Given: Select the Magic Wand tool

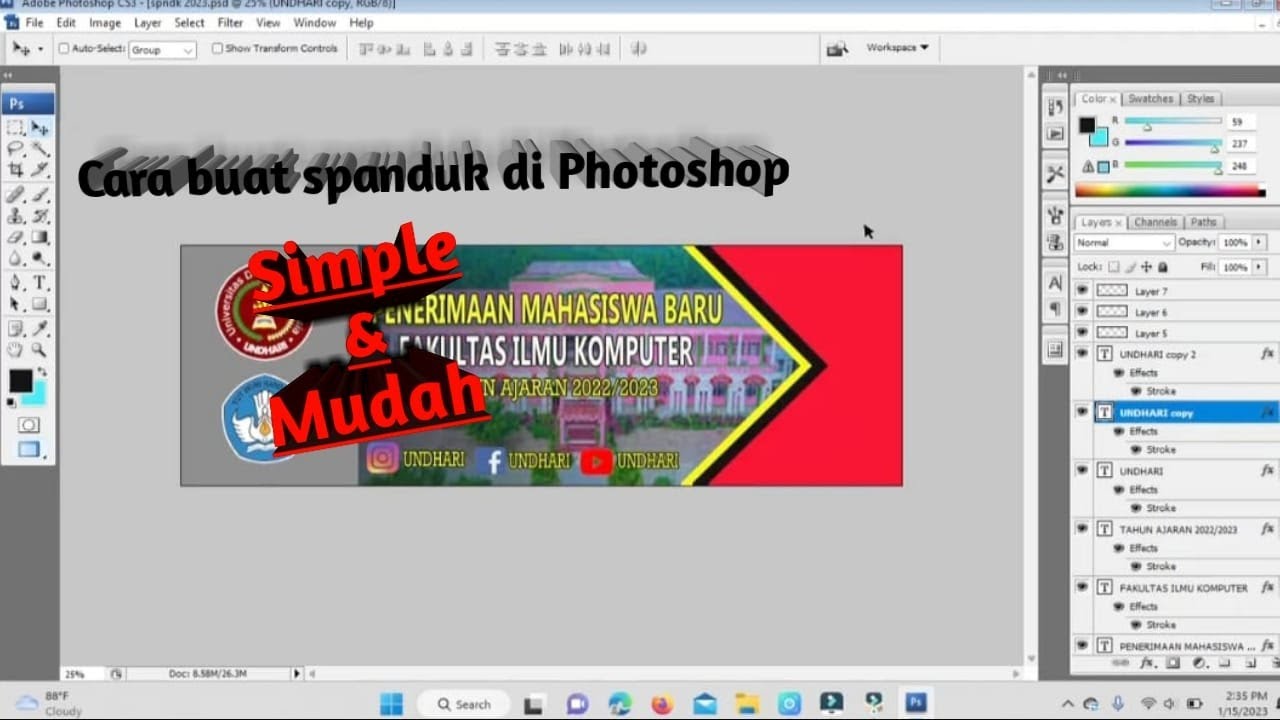Looking at the screenshot, I should [40, 148].
